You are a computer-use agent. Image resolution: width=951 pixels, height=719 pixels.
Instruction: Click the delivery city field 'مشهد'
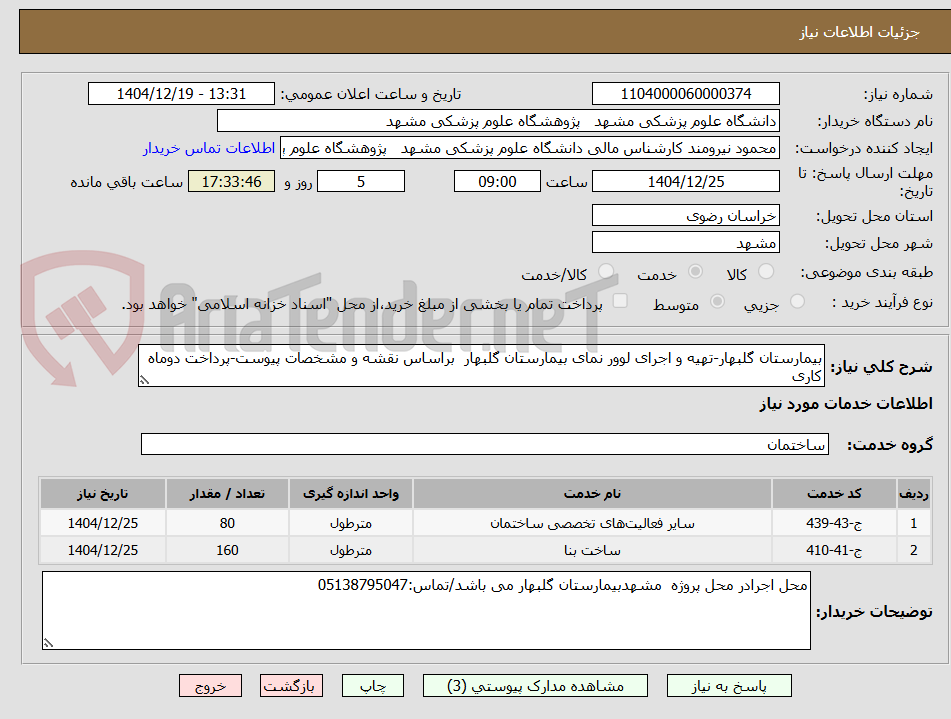[685, 243]
